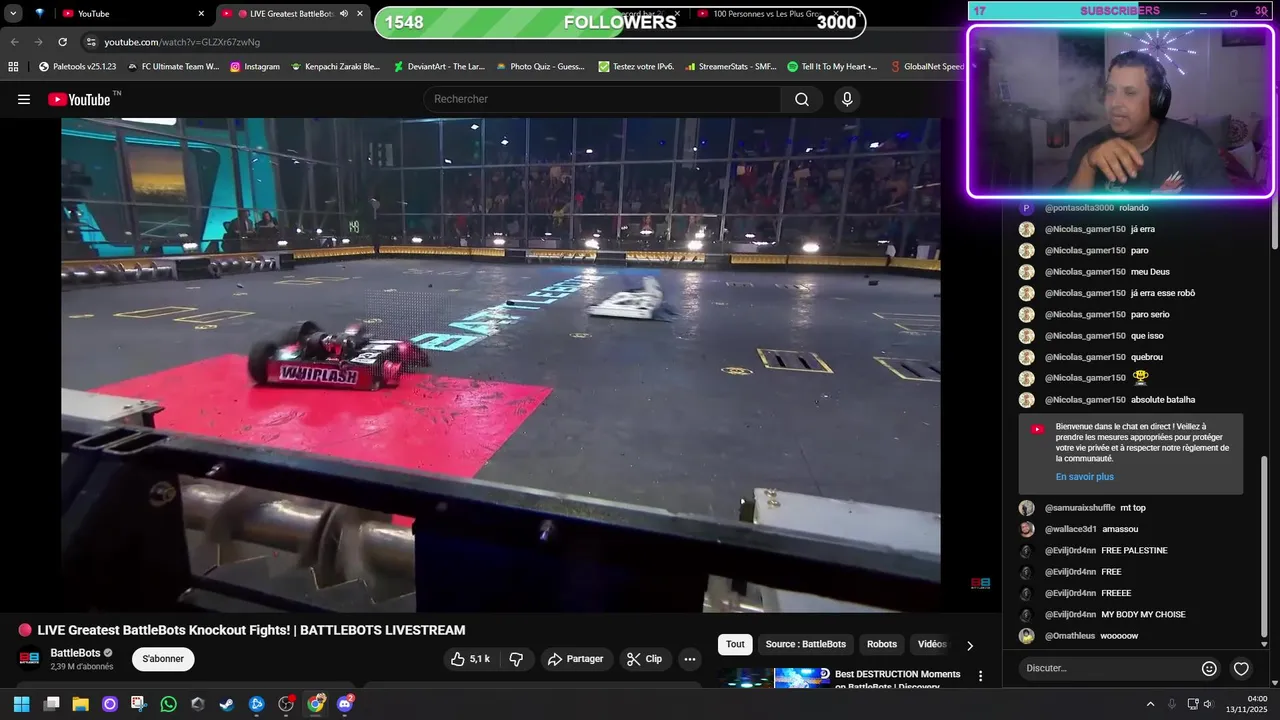The height and width of the screenshot is (720, 1280).
Task: Open the Paletools v25.1.23 bookmark
Action: coord(78,66)
